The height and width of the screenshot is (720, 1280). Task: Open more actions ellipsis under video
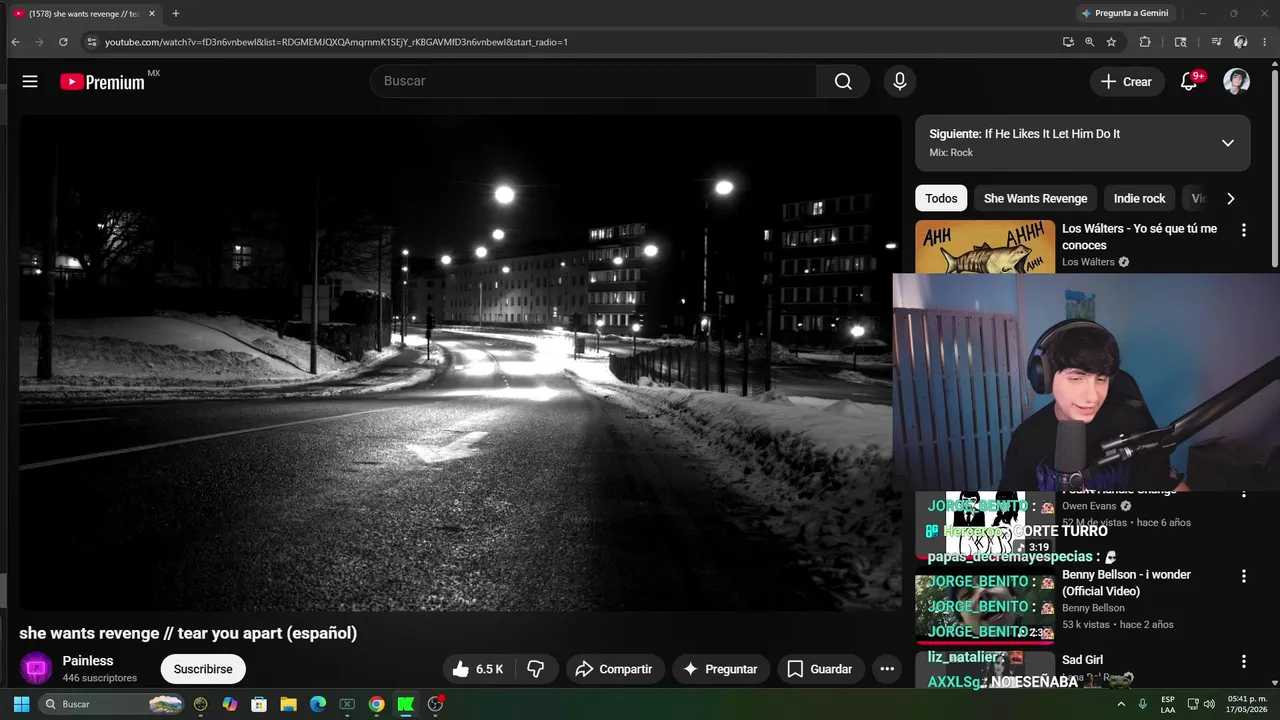886,669
